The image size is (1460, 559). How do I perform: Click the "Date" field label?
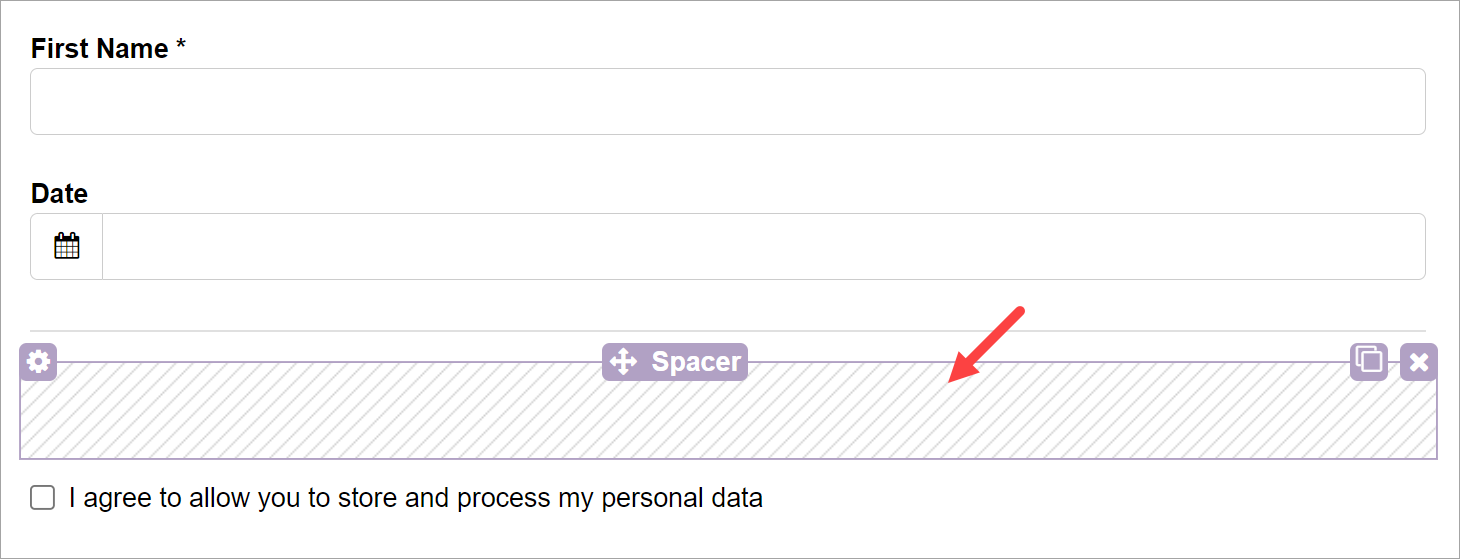tap(59, 193)
